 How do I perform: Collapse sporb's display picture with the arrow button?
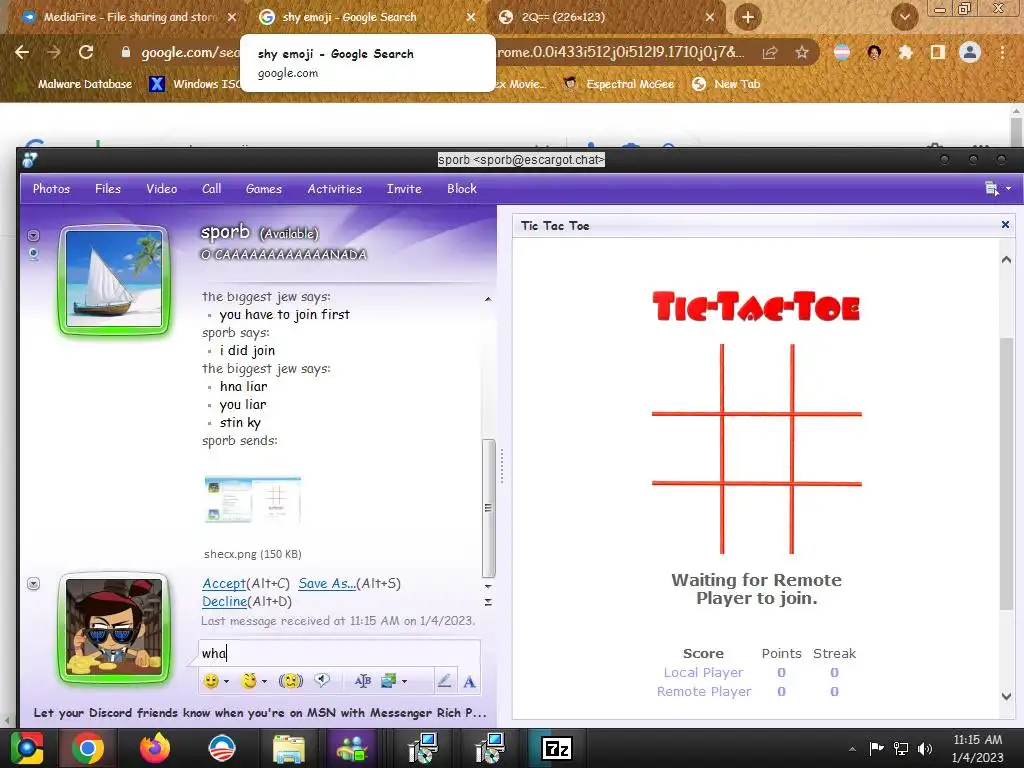pos(34,235)
